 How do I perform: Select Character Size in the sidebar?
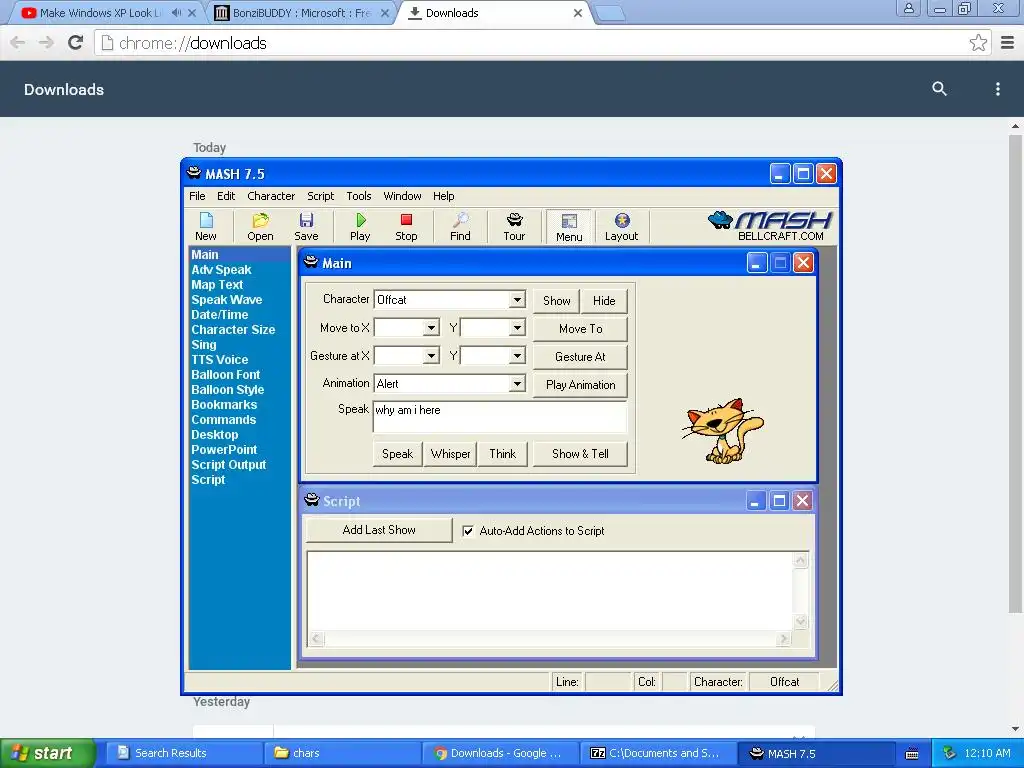233,330
